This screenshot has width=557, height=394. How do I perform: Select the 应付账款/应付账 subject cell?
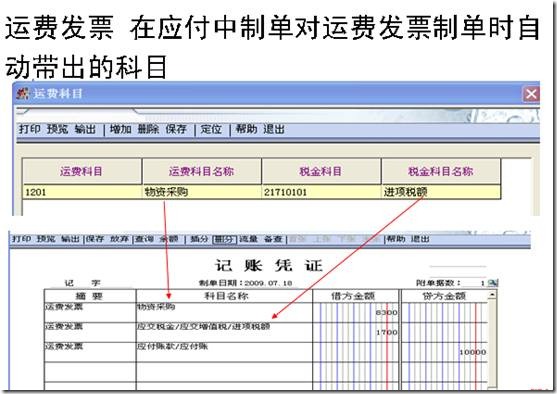pos(224,352)
